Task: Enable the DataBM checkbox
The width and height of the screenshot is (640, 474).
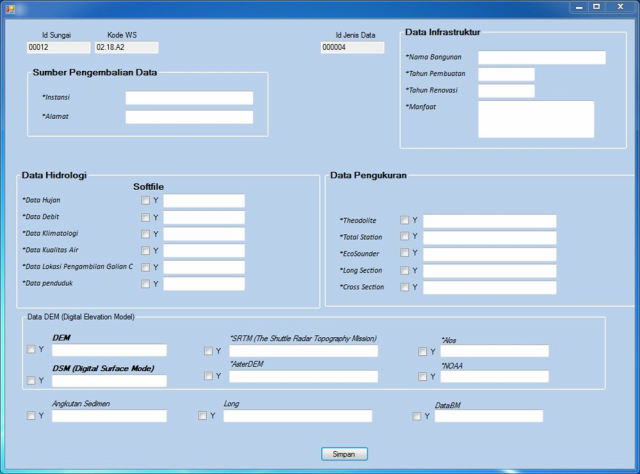Action: click(x=417, y=417)
